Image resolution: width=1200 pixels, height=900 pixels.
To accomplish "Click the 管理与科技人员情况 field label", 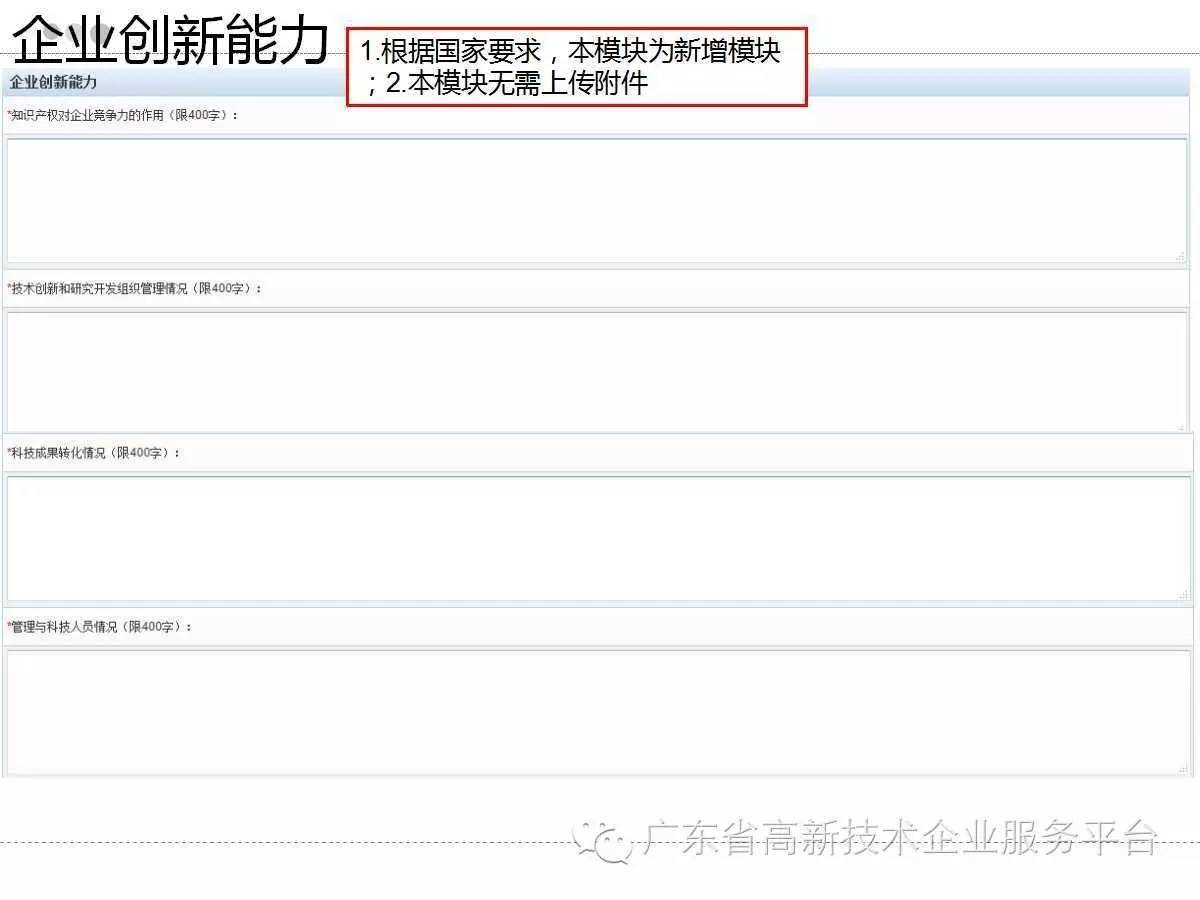I will (100, 627).
